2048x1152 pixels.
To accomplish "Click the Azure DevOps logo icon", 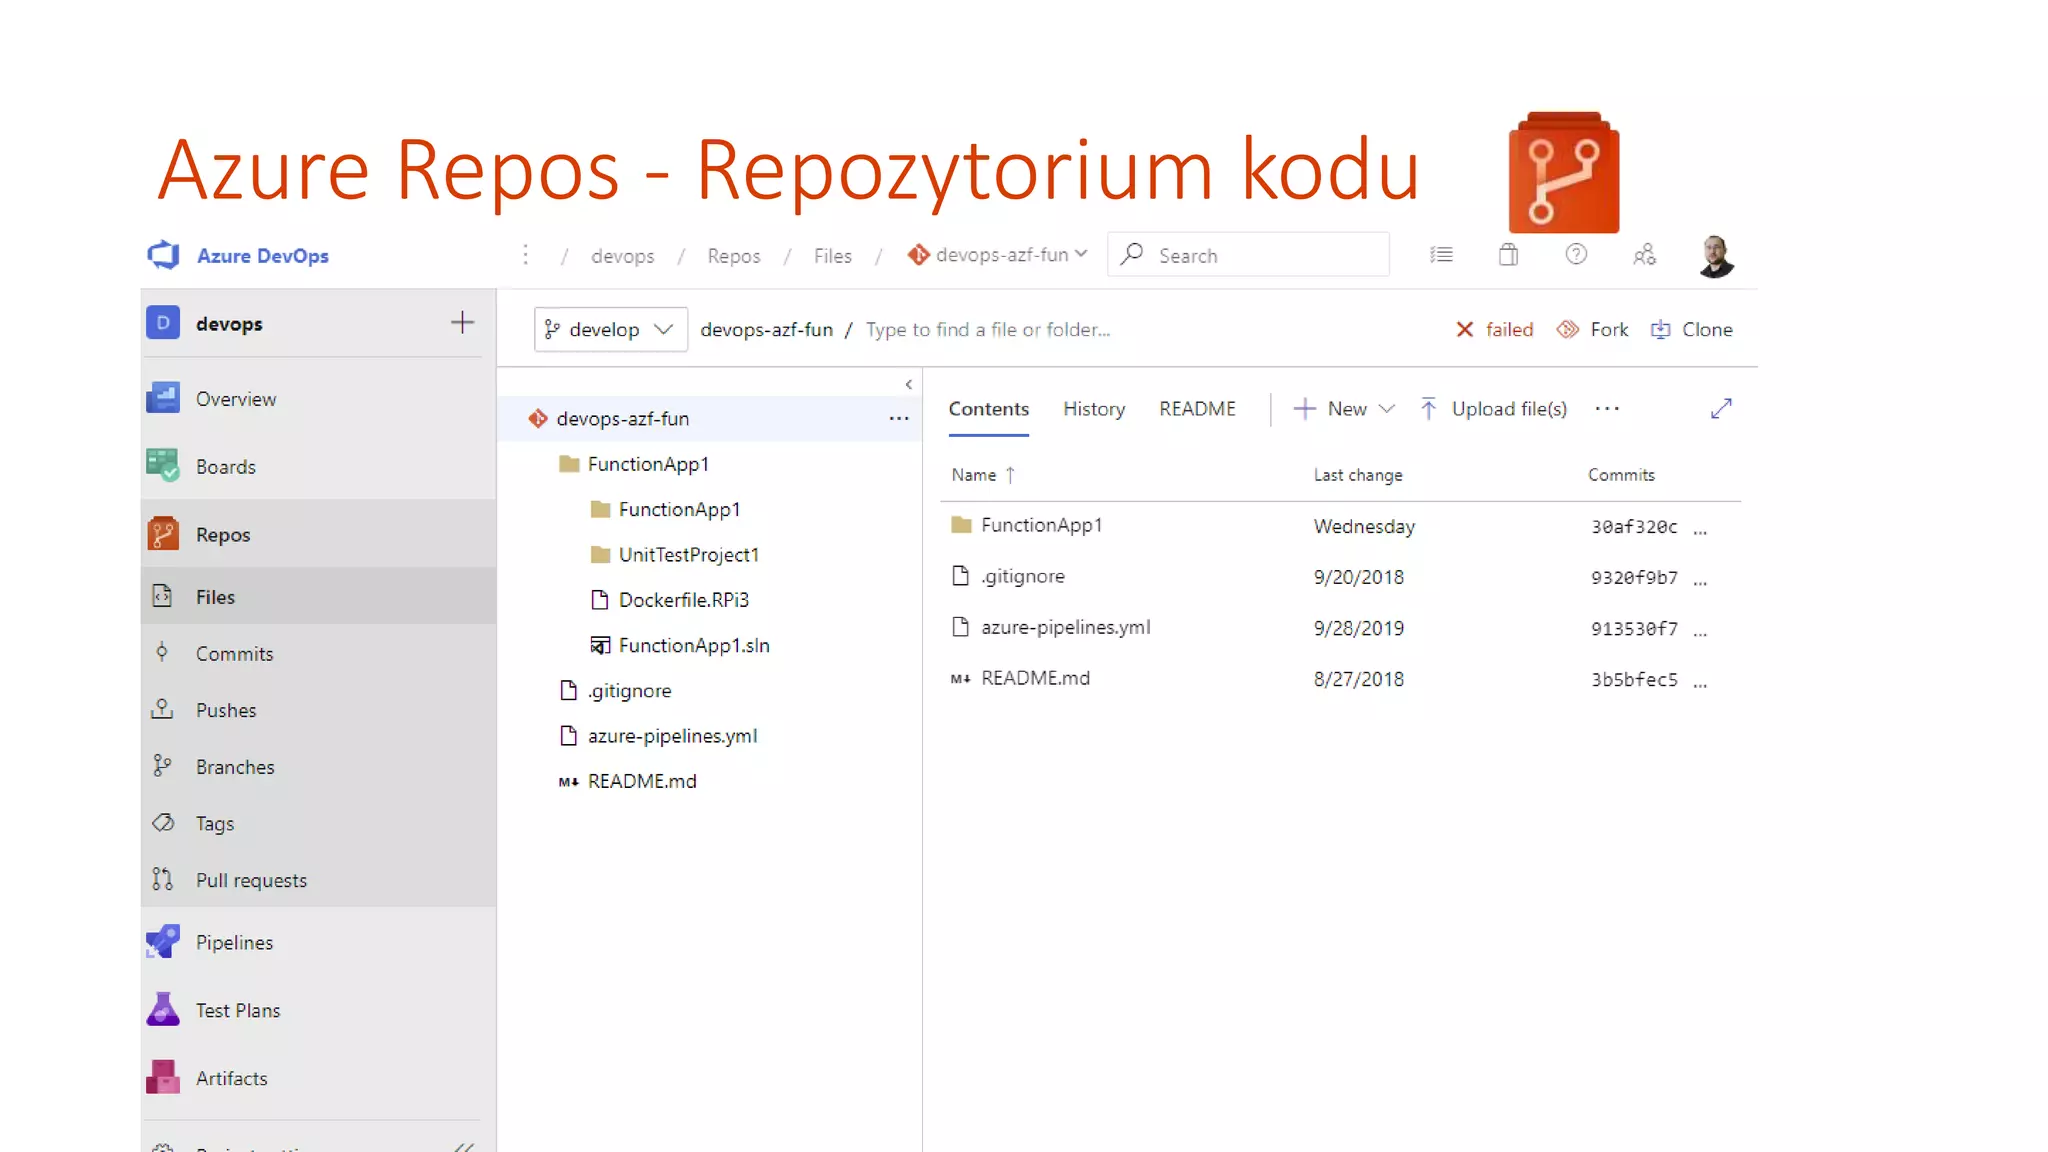I will point(164,255).
